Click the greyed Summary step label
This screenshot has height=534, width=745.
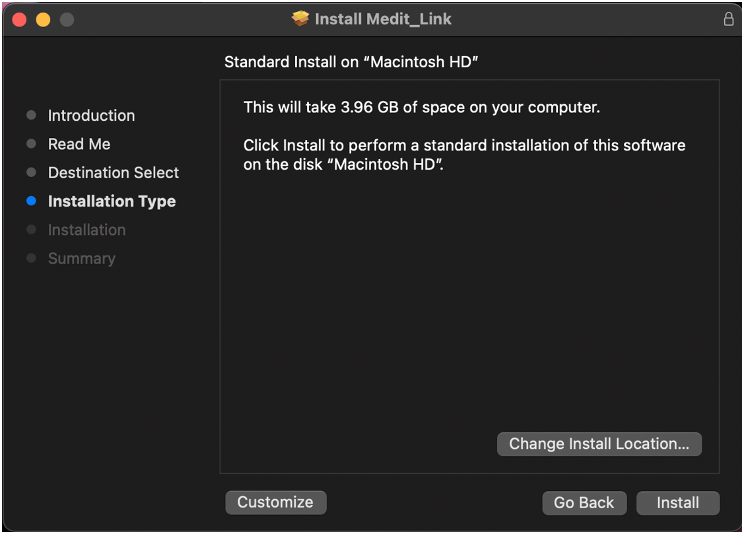point(82,259)
